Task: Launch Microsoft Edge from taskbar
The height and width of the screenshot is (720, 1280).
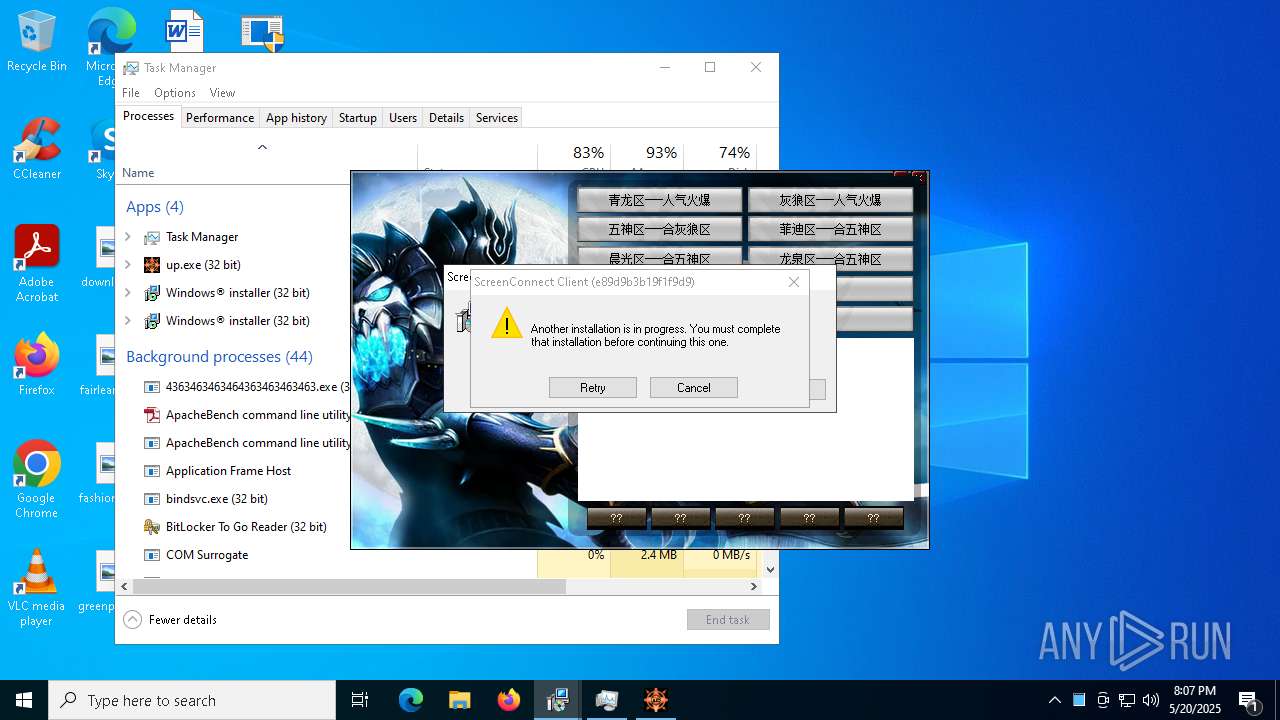Action: (411, 700)
